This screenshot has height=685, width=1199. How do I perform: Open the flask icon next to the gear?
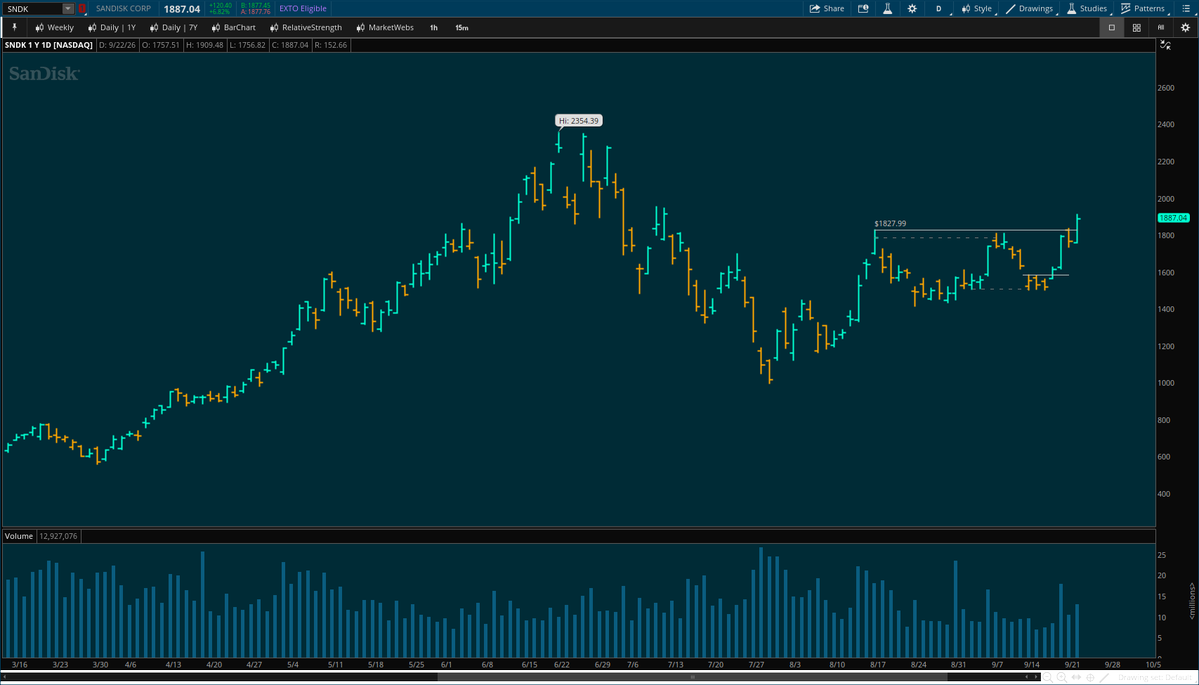click(x=888, y=8)
